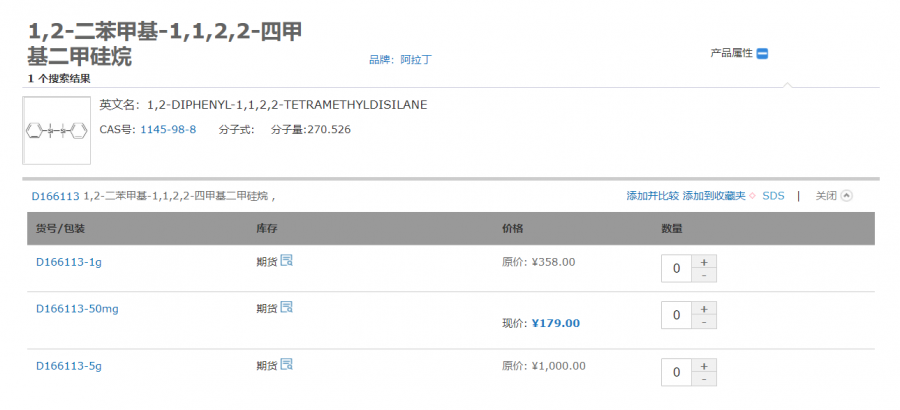
Task: Click quantity input for D166113-1g
Action: tap(676, 268)
